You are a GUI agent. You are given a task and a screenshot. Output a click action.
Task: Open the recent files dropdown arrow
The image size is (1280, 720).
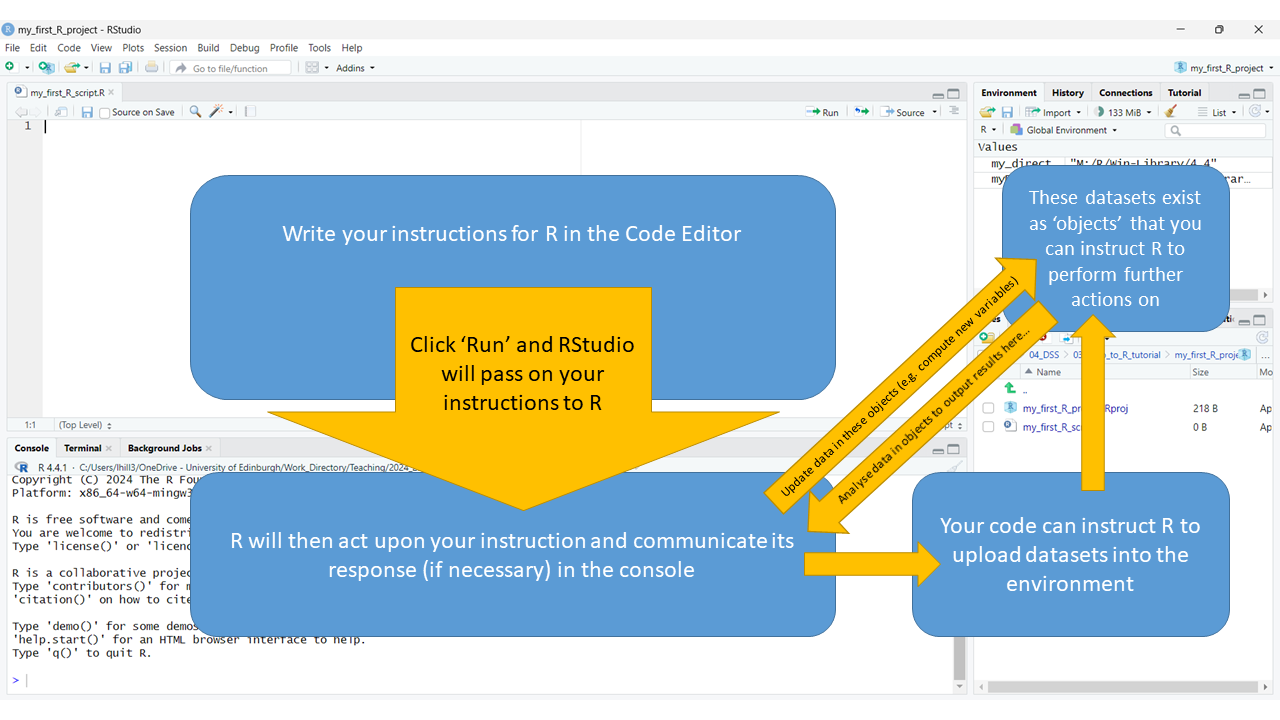click(87, 68)
